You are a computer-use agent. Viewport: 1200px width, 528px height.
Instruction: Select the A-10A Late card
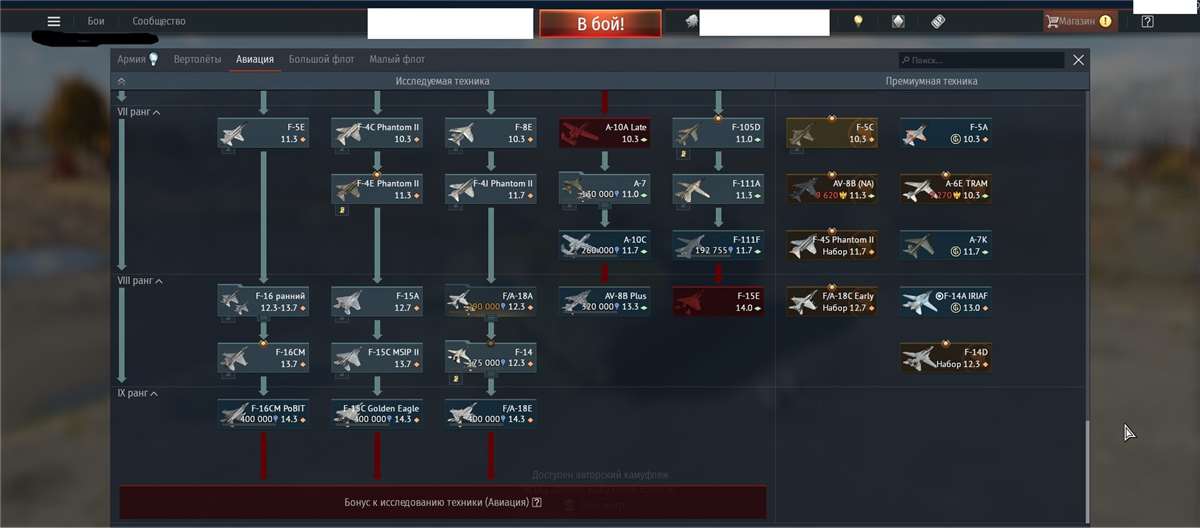(x=604, y=133)
